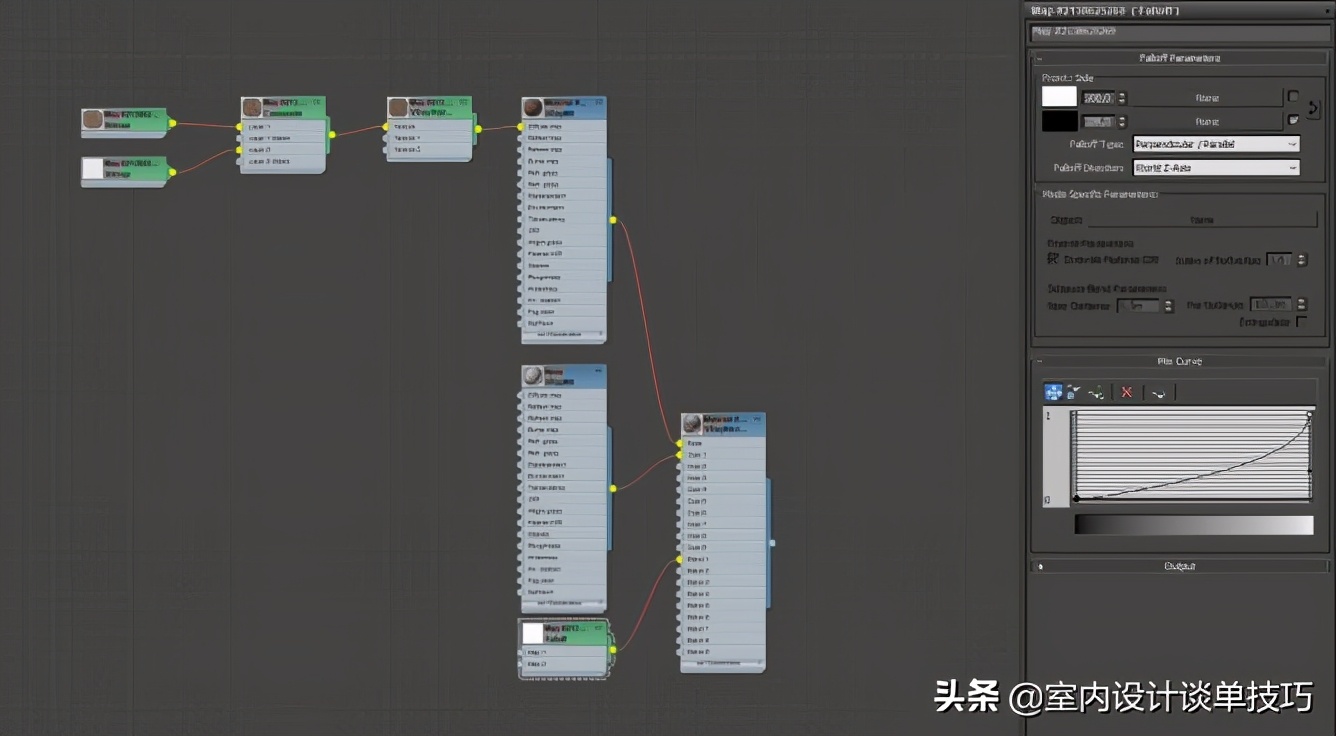1336x736 pixels.
Task: Click the map name input field
Action: click(1179, 32)
